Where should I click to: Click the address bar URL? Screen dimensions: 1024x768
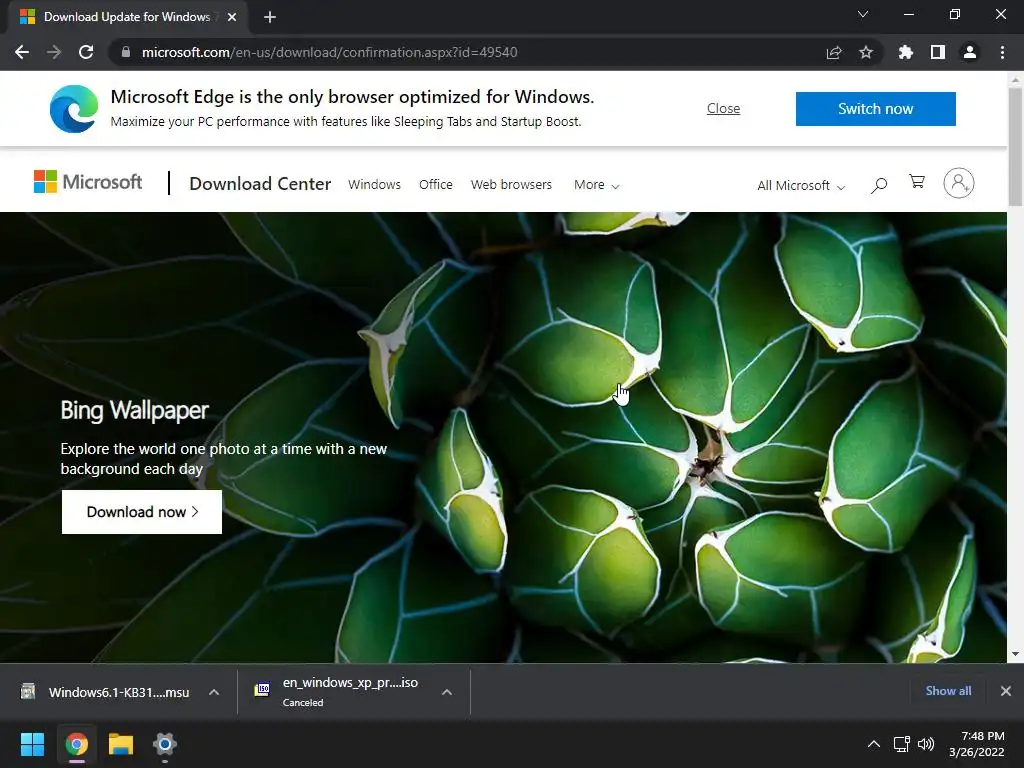click(x=330, y=52)
